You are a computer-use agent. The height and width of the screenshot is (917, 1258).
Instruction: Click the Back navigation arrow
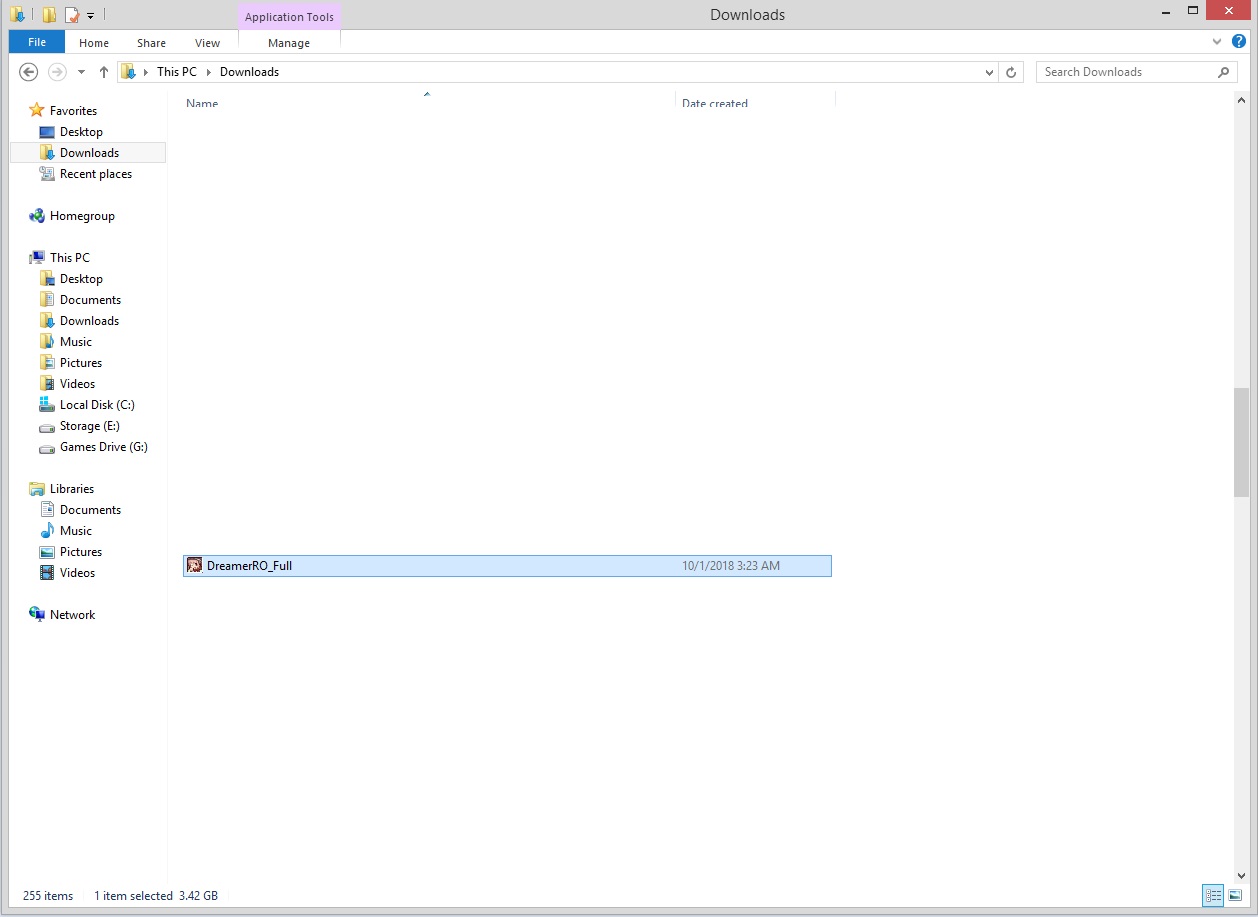[29, 72]
